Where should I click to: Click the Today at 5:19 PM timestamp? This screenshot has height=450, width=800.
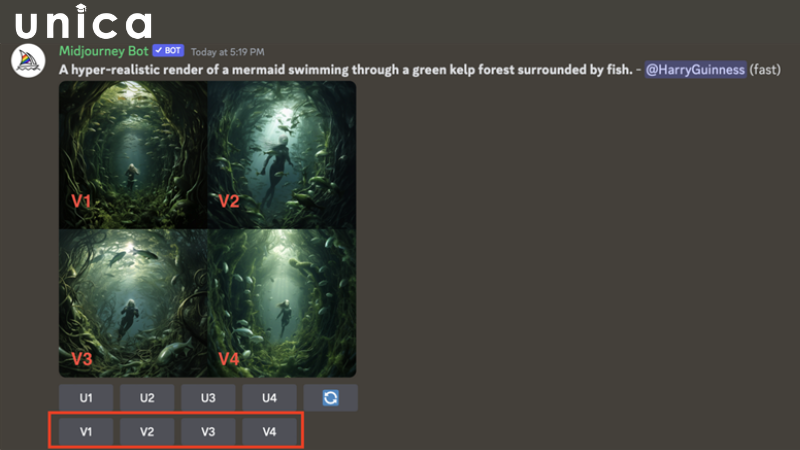point(228,52)
